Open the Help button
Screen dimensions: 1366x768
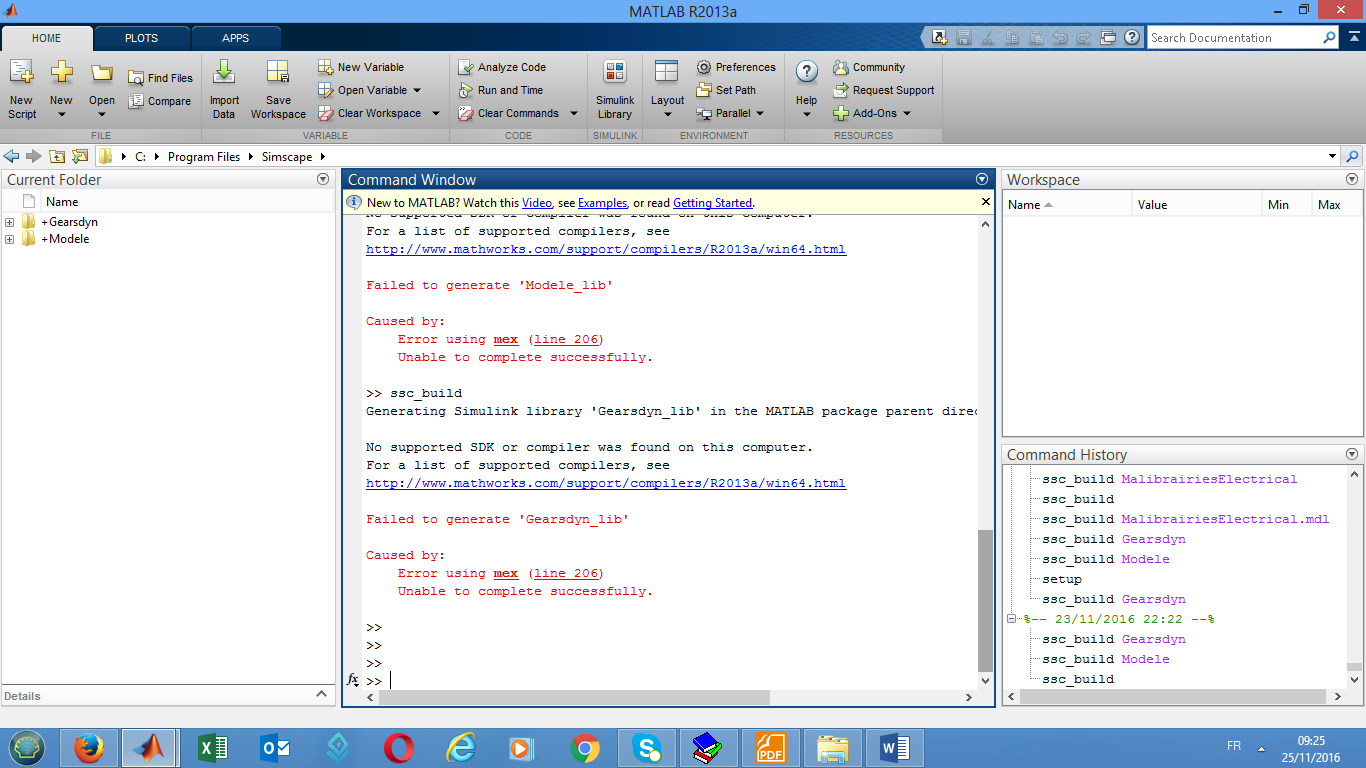pos(806,89)
